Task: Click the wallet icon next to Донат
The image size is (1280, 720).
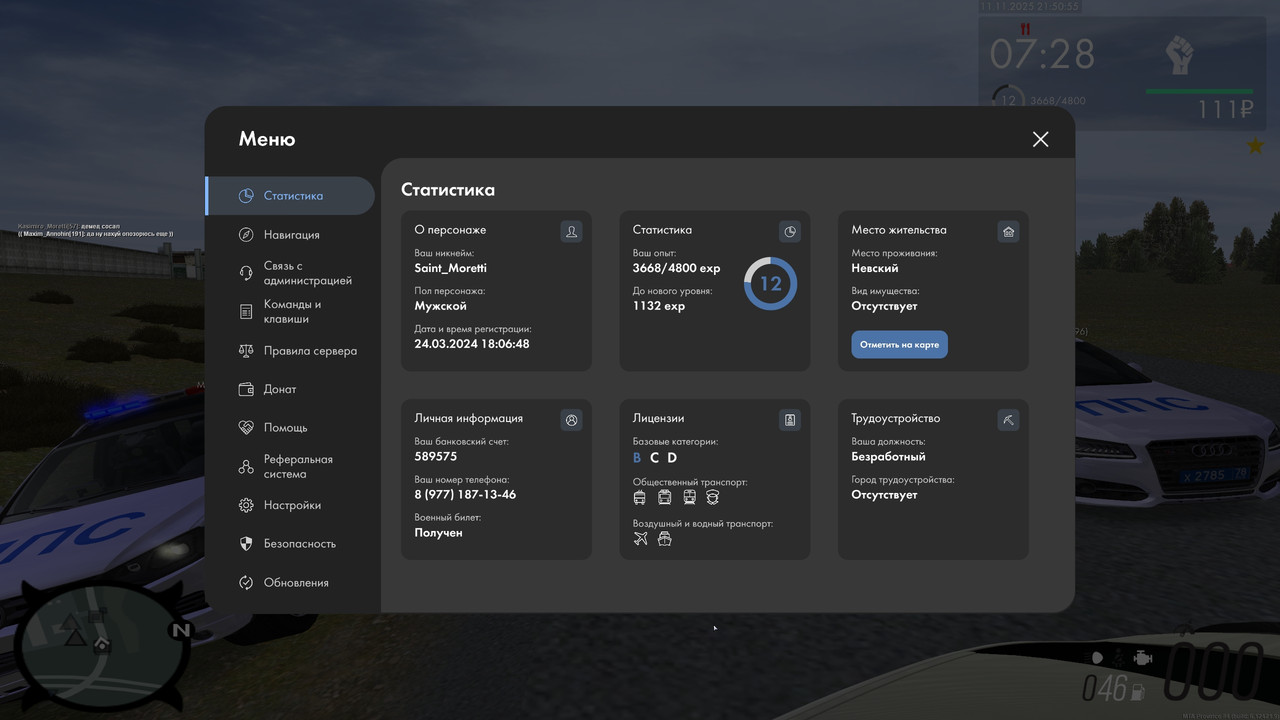Action: tap(246, 389)
